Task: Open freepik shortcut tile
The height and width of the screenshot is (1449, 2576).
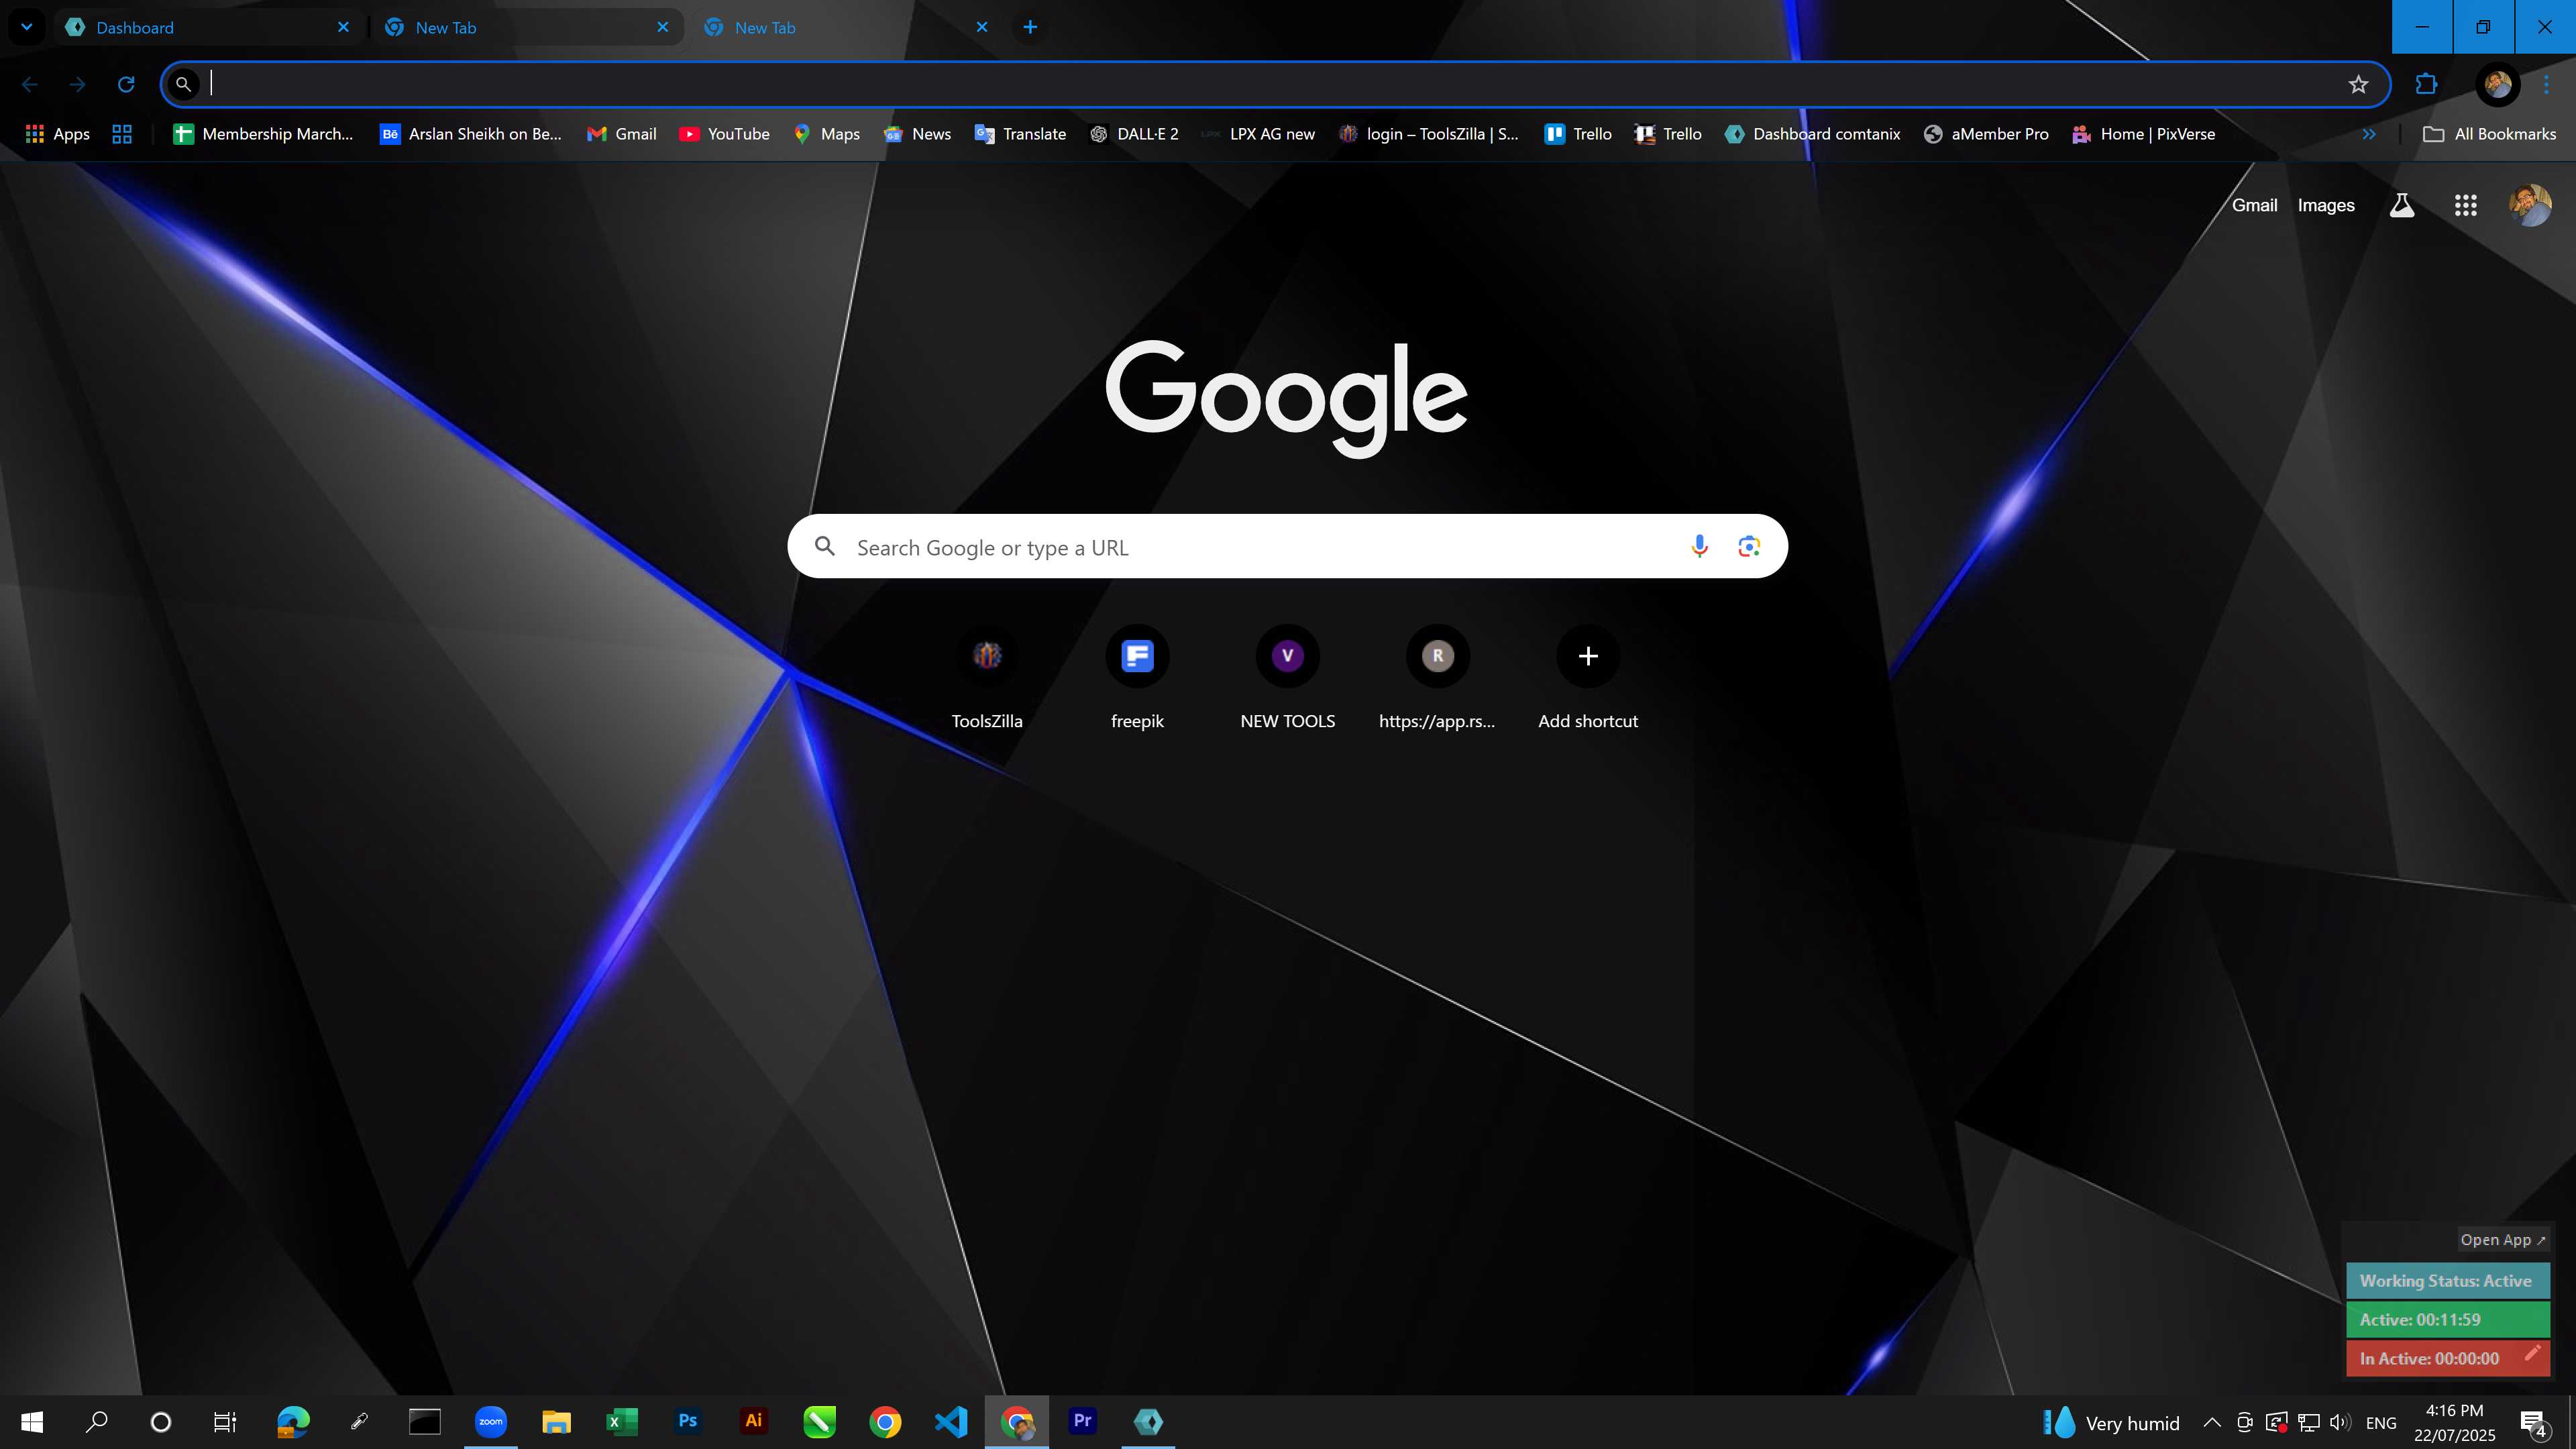Action: tap(1137, 679)
